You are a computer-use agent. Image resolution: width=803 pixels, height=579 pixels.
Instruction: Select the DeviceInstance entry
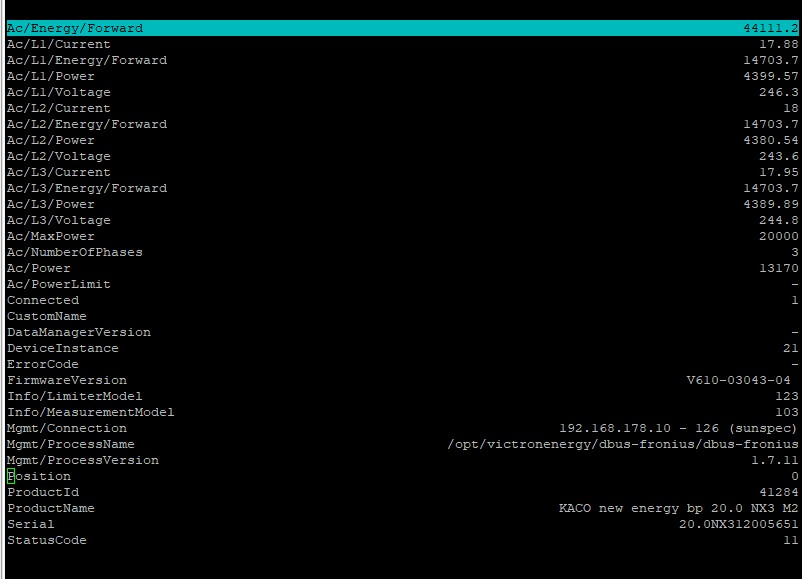402,348
